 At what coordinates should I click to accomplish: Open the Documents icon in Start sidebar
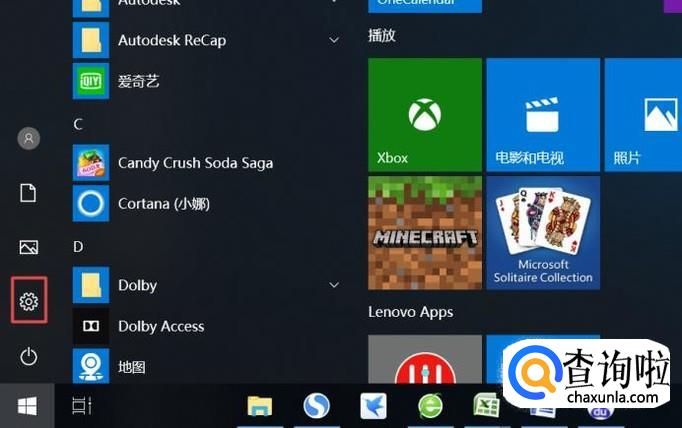(28, 193)
